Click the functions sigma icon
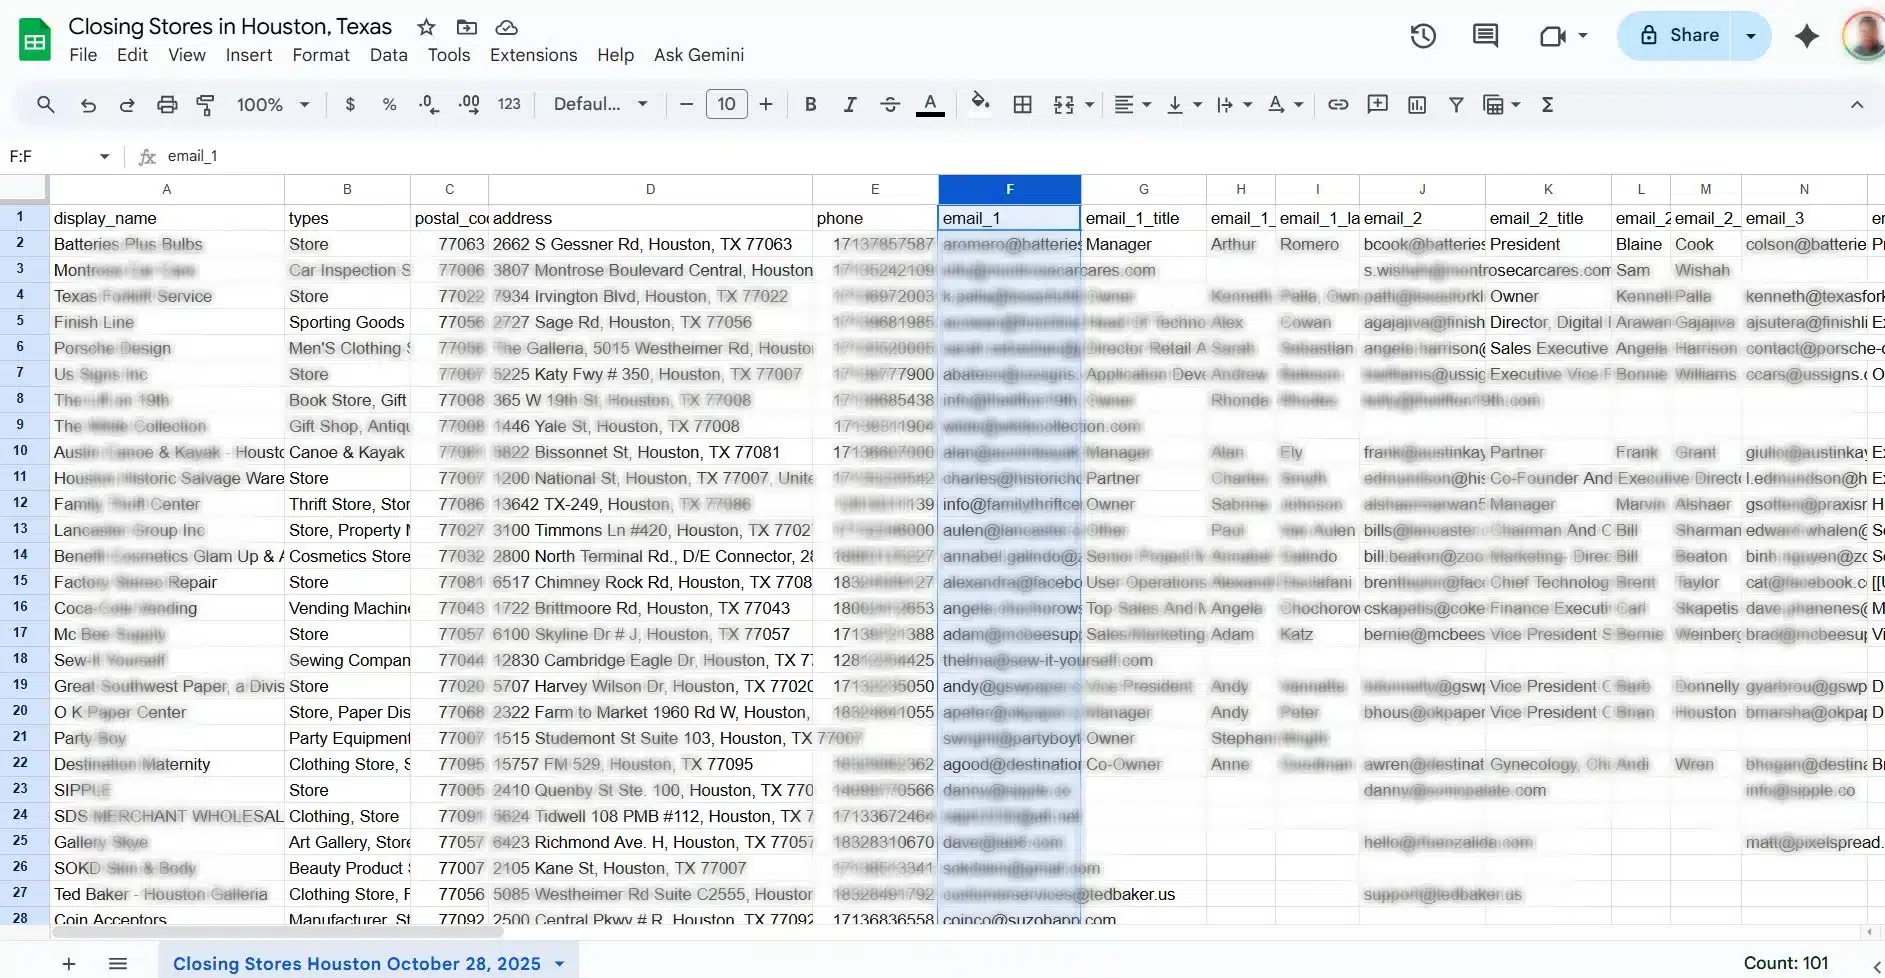Image resolution: width=1885 pixels, height=978 pixels. point(1547,105)
